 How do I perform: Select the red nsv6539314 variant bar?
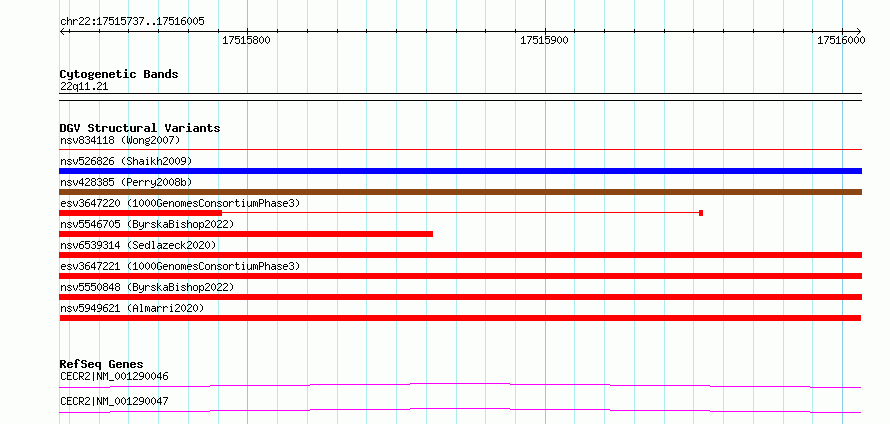coord(460,255)
